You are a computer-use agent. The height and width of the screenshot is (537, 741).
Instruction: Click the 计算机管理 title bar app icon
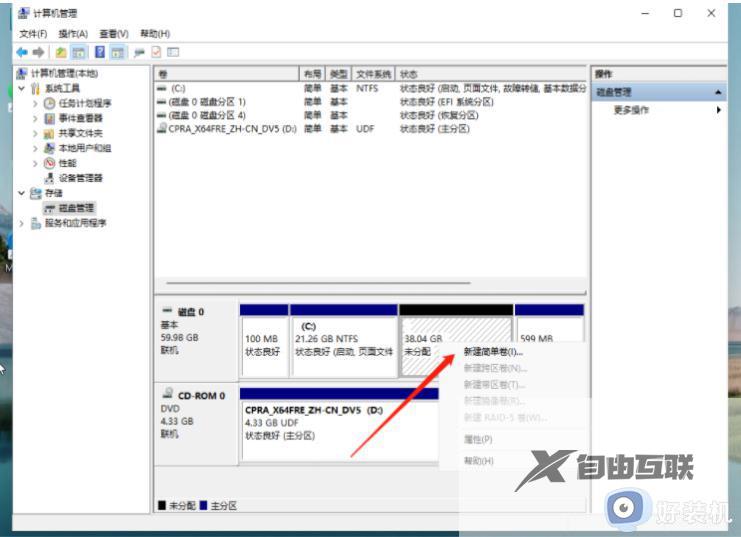(x=23, y=13)
